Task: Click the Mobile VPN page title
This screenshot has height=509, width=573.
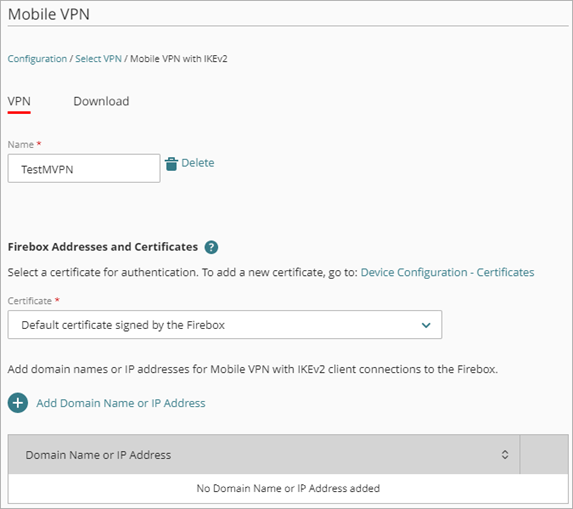Action: click(x=49, y=14)
